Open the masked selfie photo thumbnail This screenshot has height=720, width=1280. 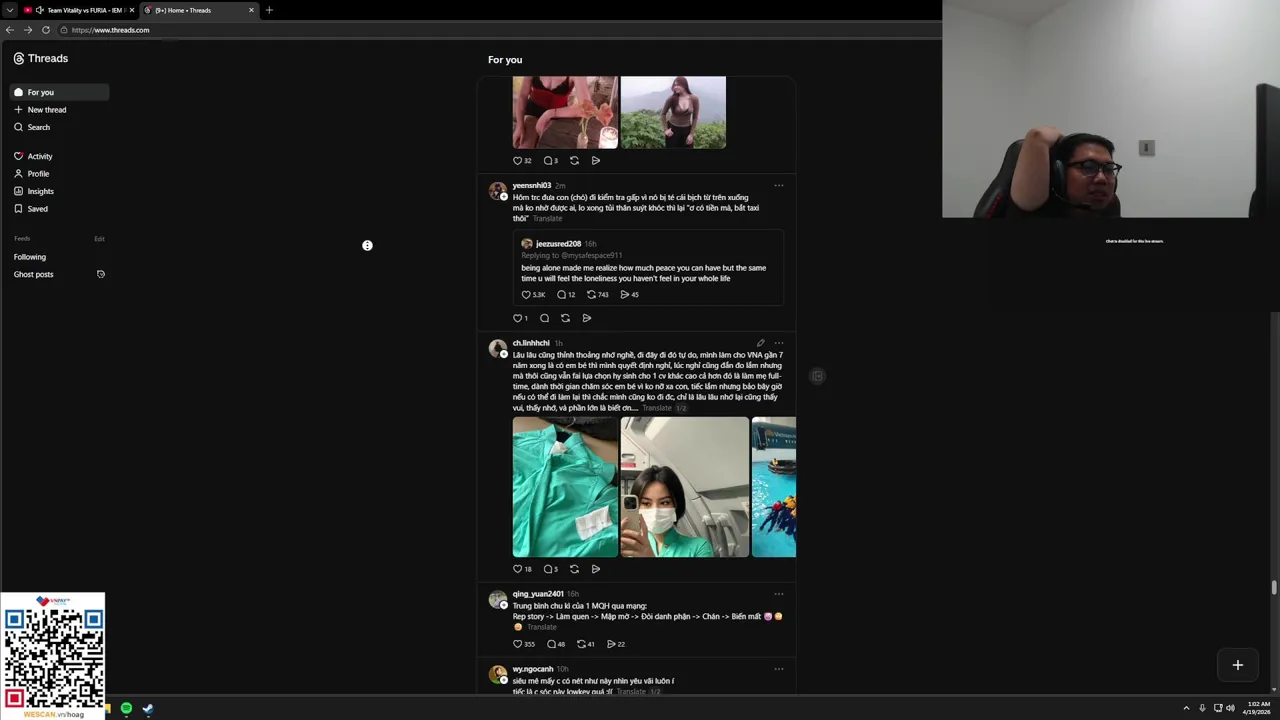click(x=685, y=487)
